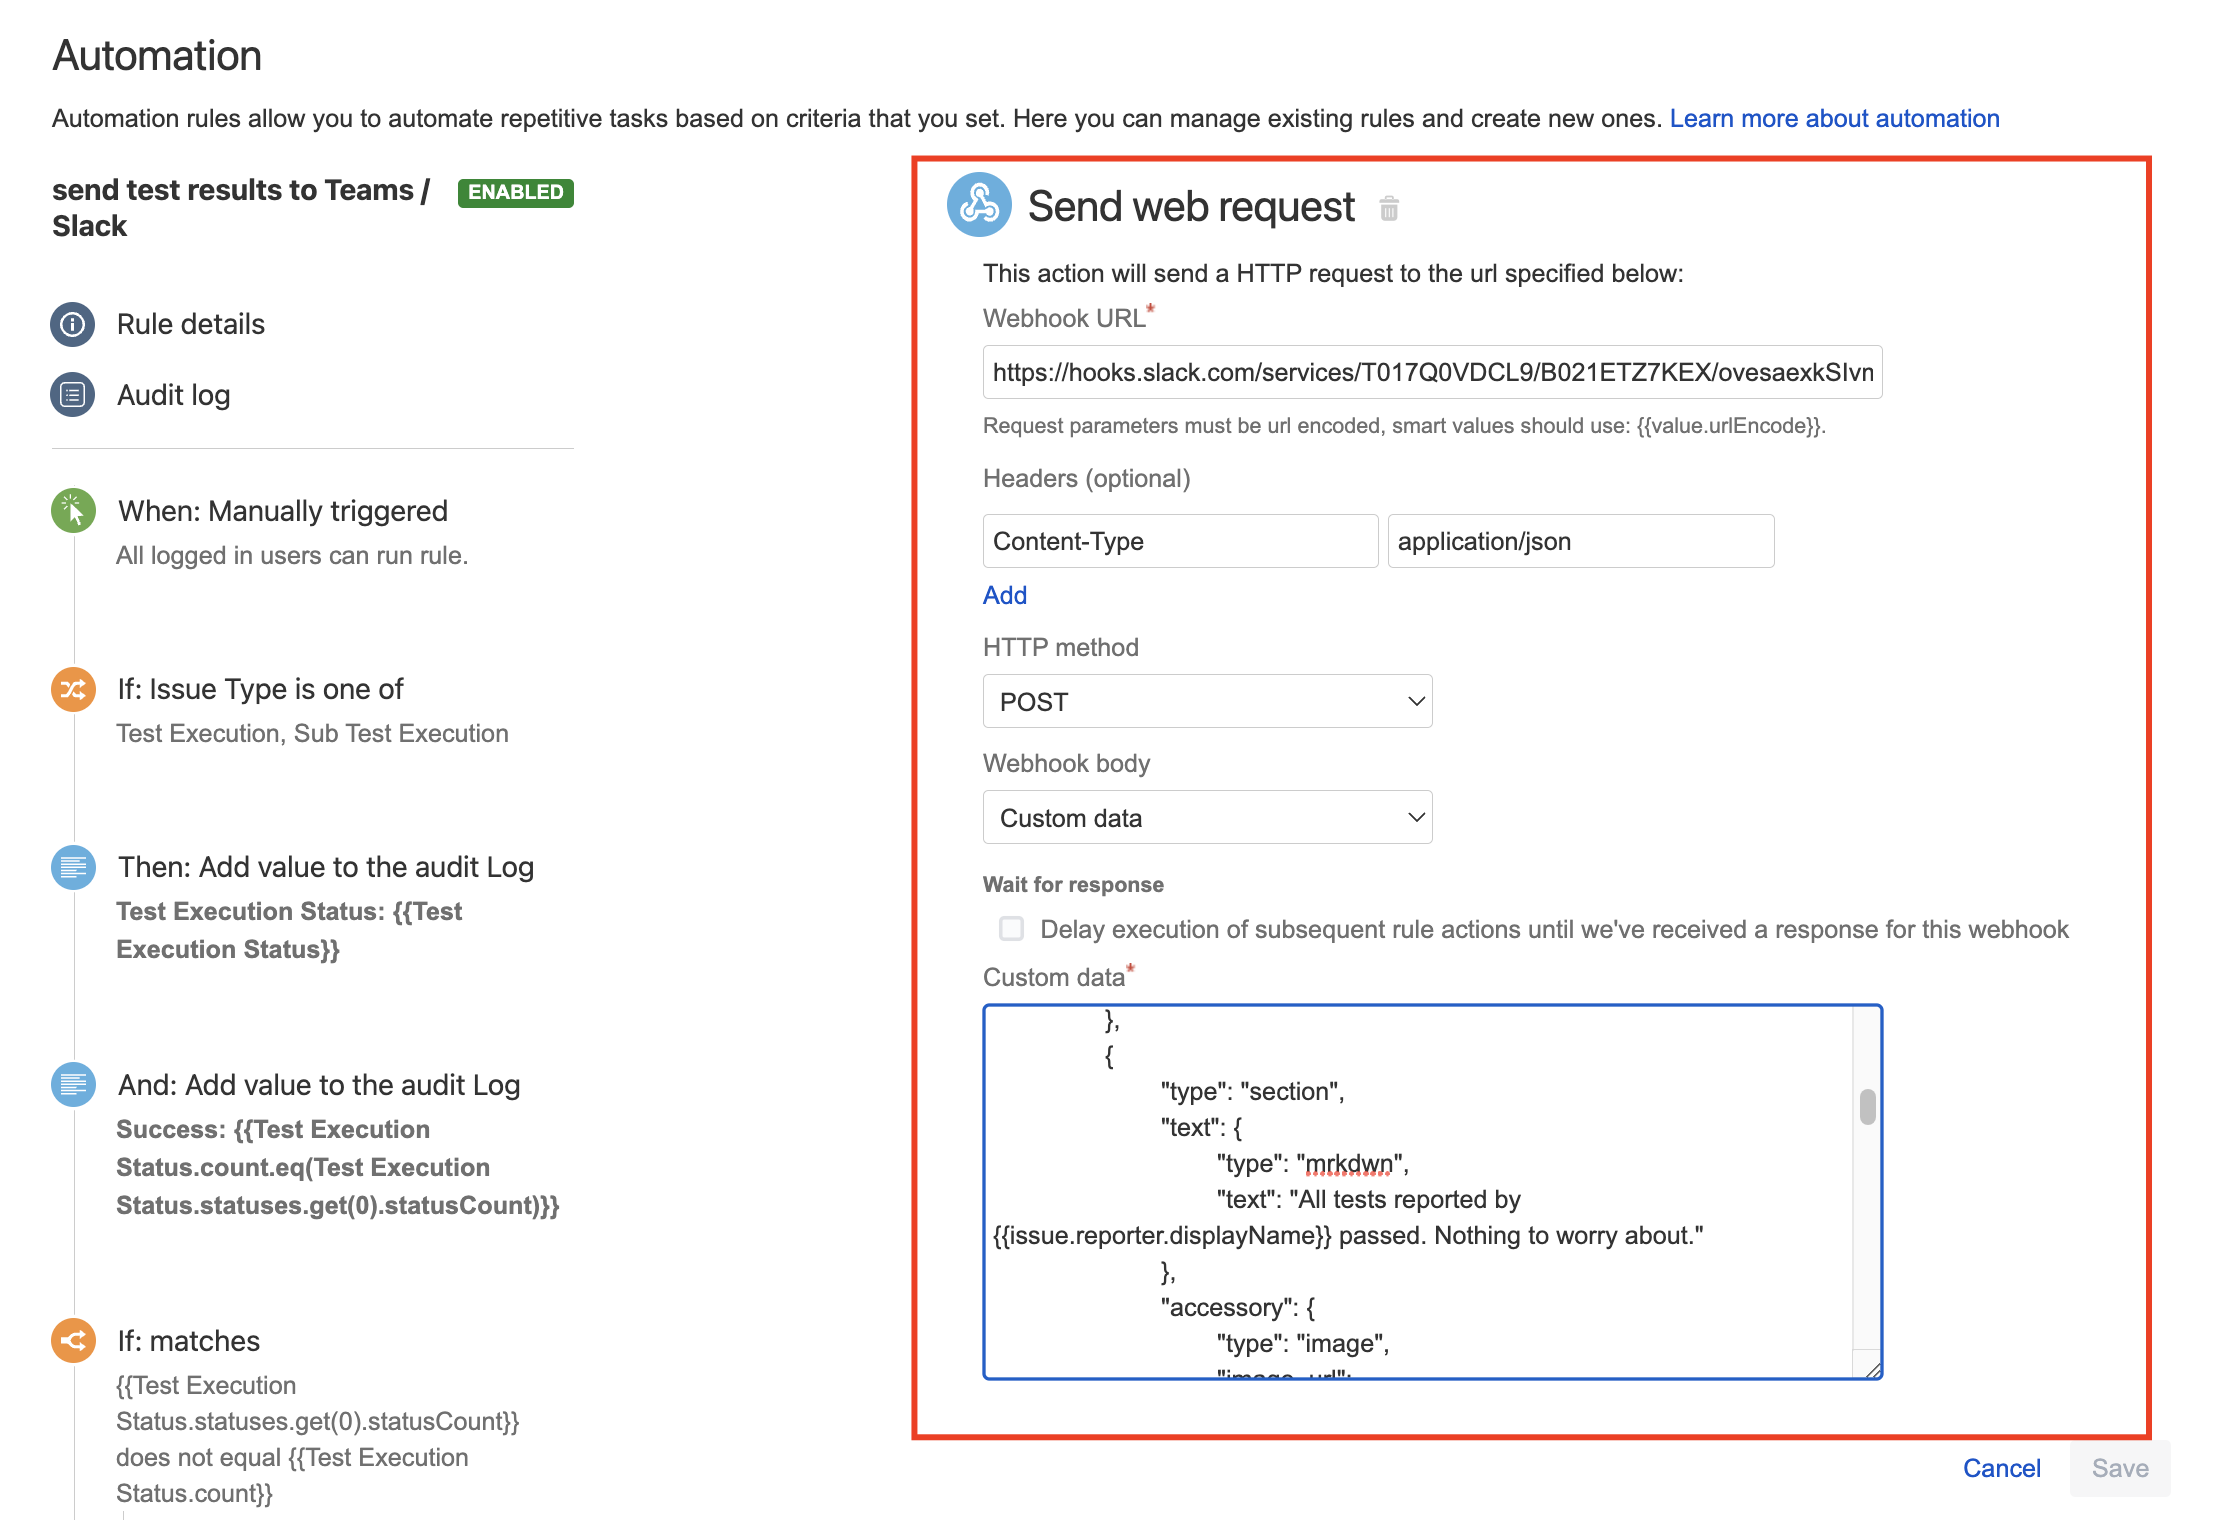Click the rule name 'send test results to Teams / Slack'
This screenshot has height=1520, width=2226.
coord(241,208)
